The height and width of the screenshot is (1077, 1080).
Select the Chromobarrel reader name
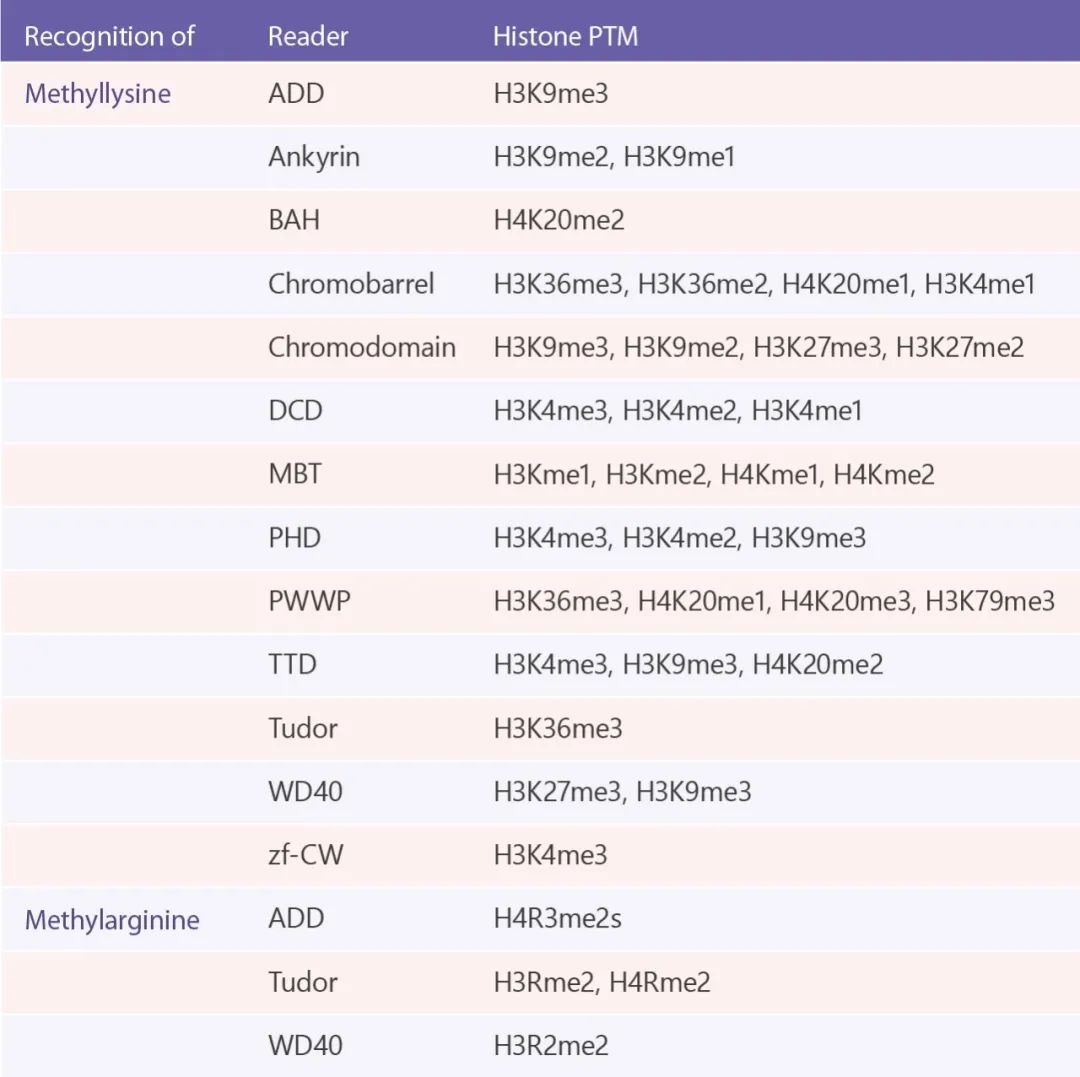pos(351,284)
